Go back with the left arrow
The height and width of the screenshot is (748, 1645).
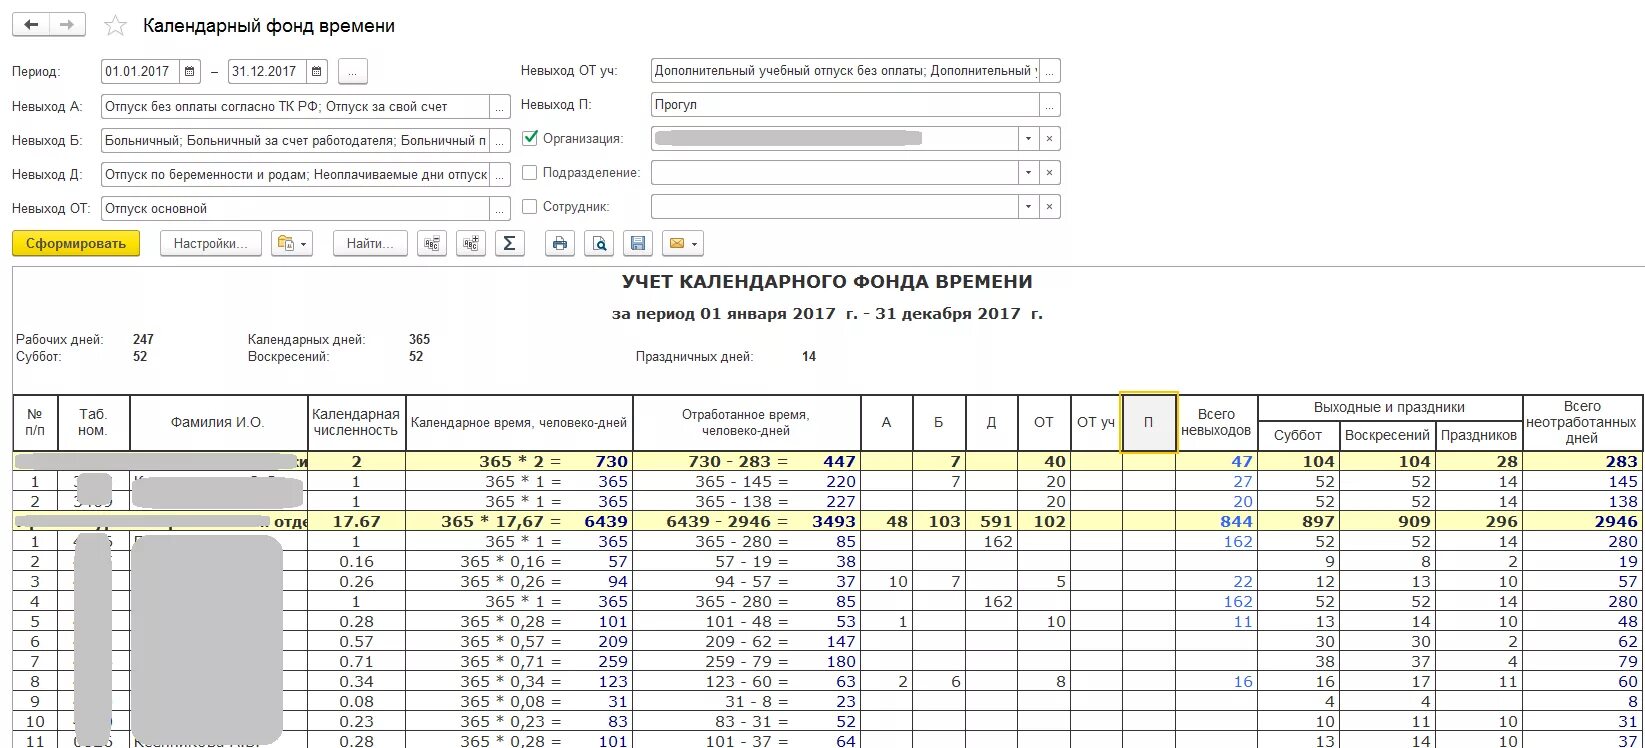click(31, 25)
